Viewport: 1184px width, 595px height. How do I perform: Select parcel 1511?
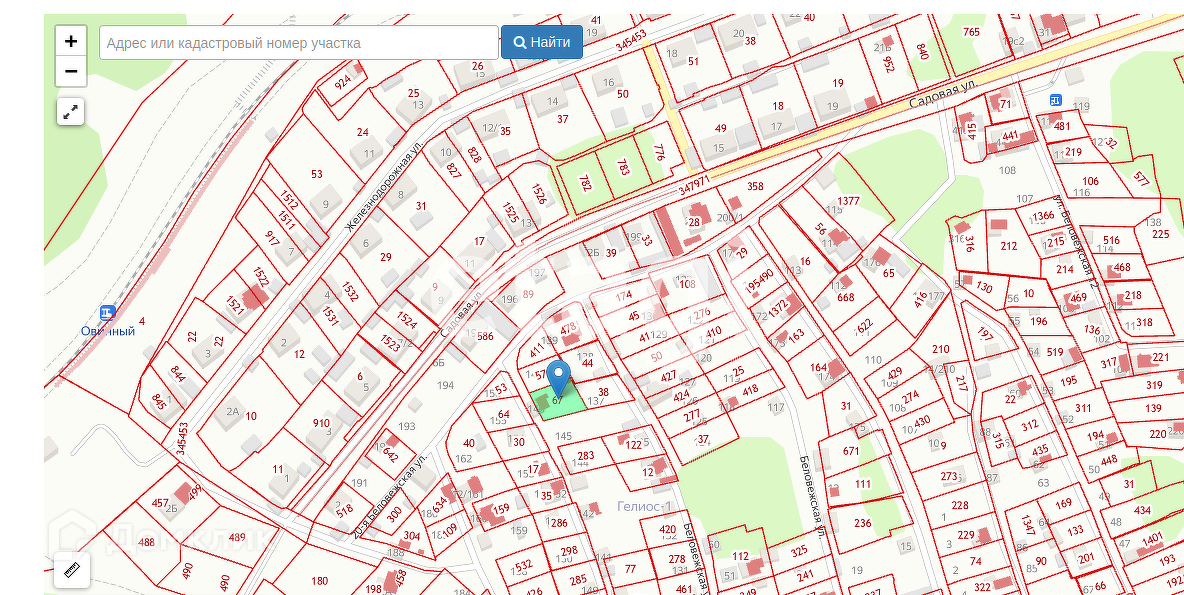[x=286, y=220]
